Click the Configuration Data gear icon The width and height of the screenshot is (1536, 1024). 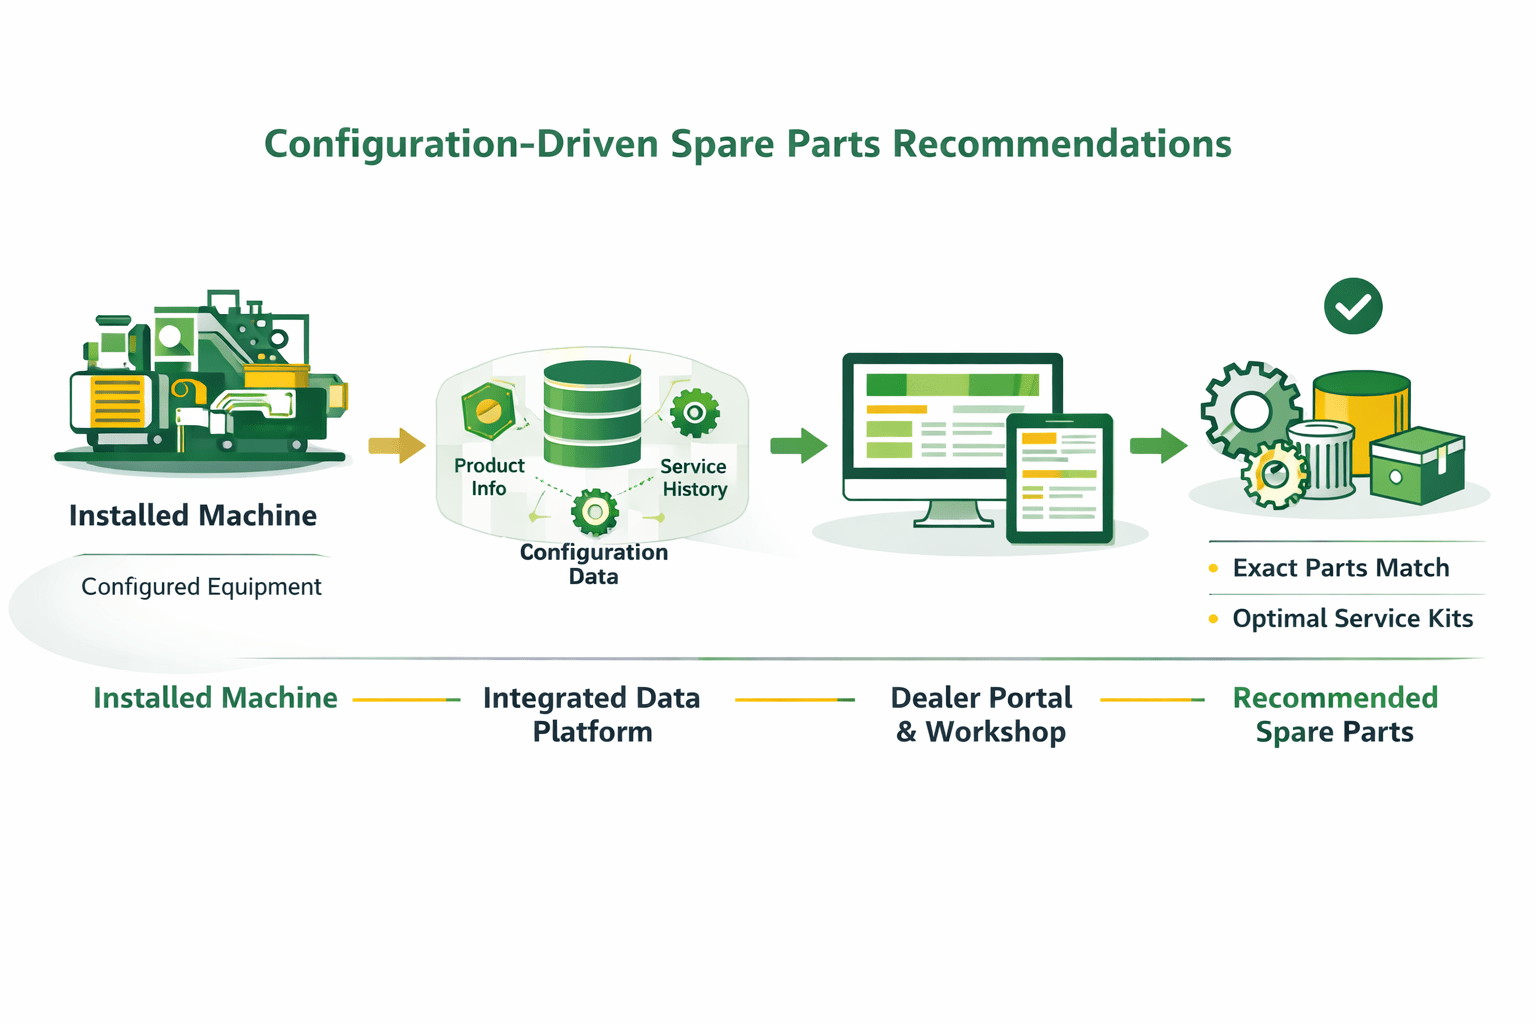pyautogui.click(x=593, y=513)
